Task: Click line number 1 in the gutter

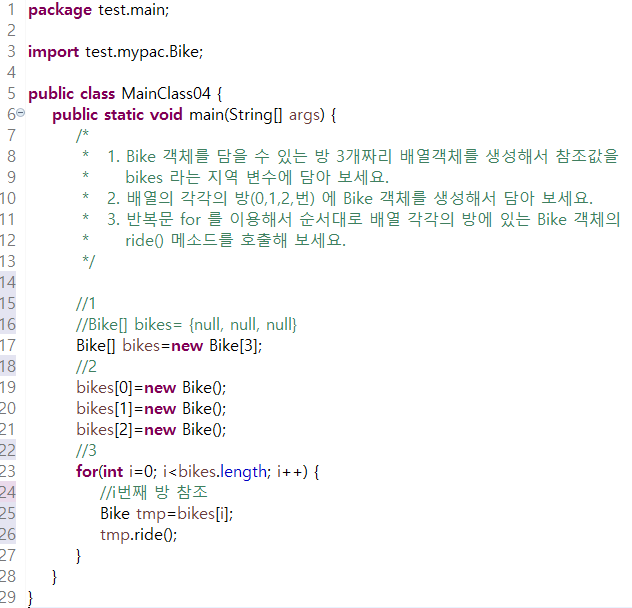Action: pyautogui.click(x=11, y=9)
